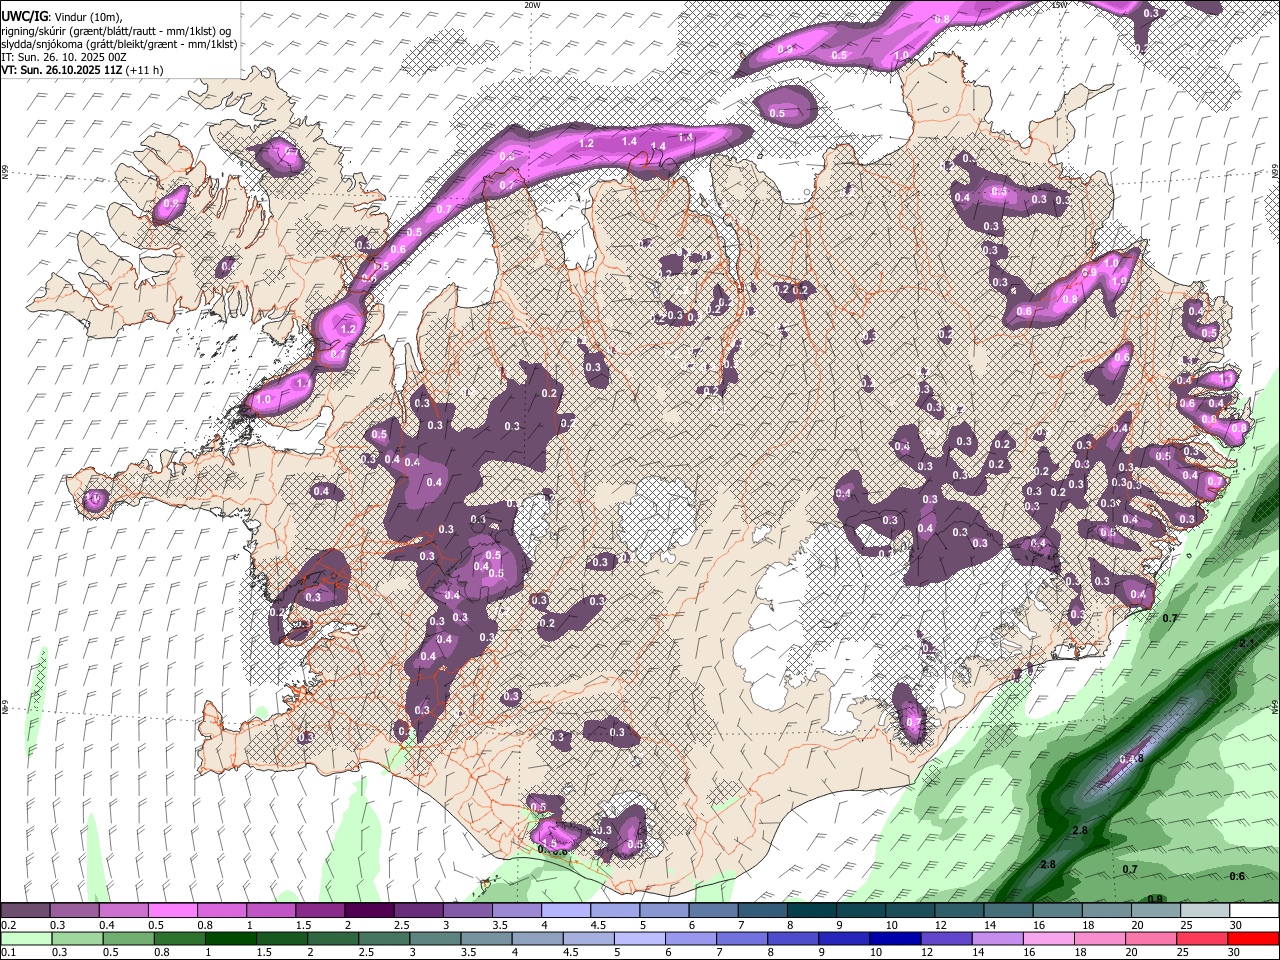
Task: Pick the bright red 30 swatch in lower legend row
Action: click(1252, 938)
